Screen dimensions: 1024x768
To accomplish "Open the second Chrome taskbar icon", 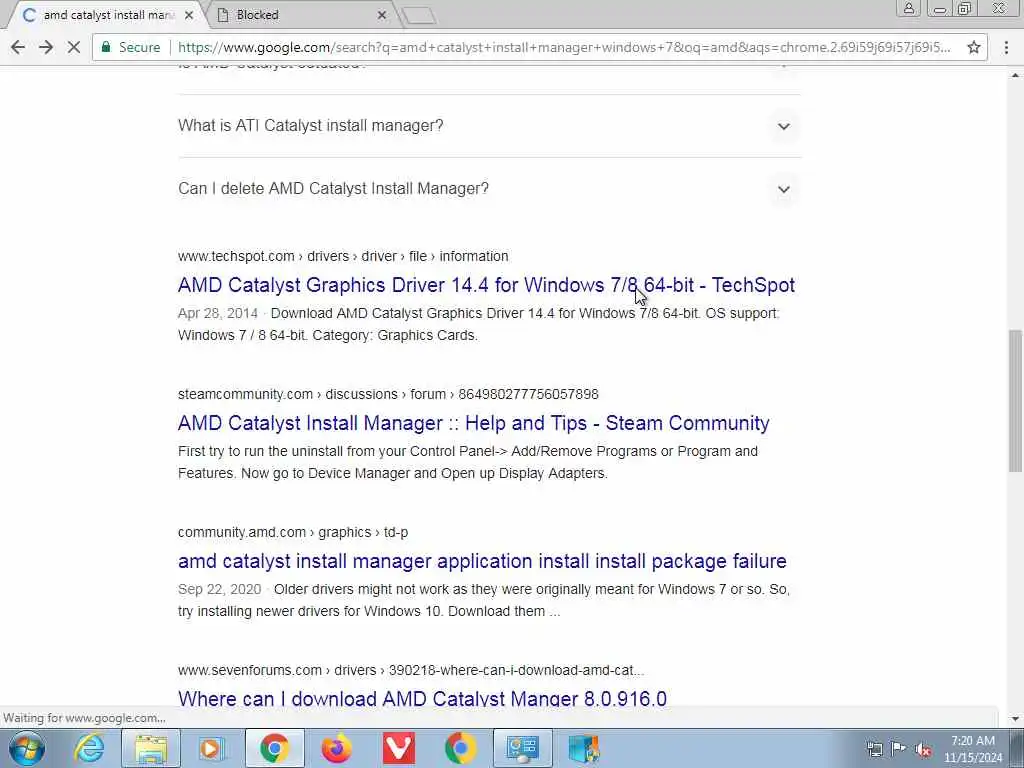I will point(460,748).
